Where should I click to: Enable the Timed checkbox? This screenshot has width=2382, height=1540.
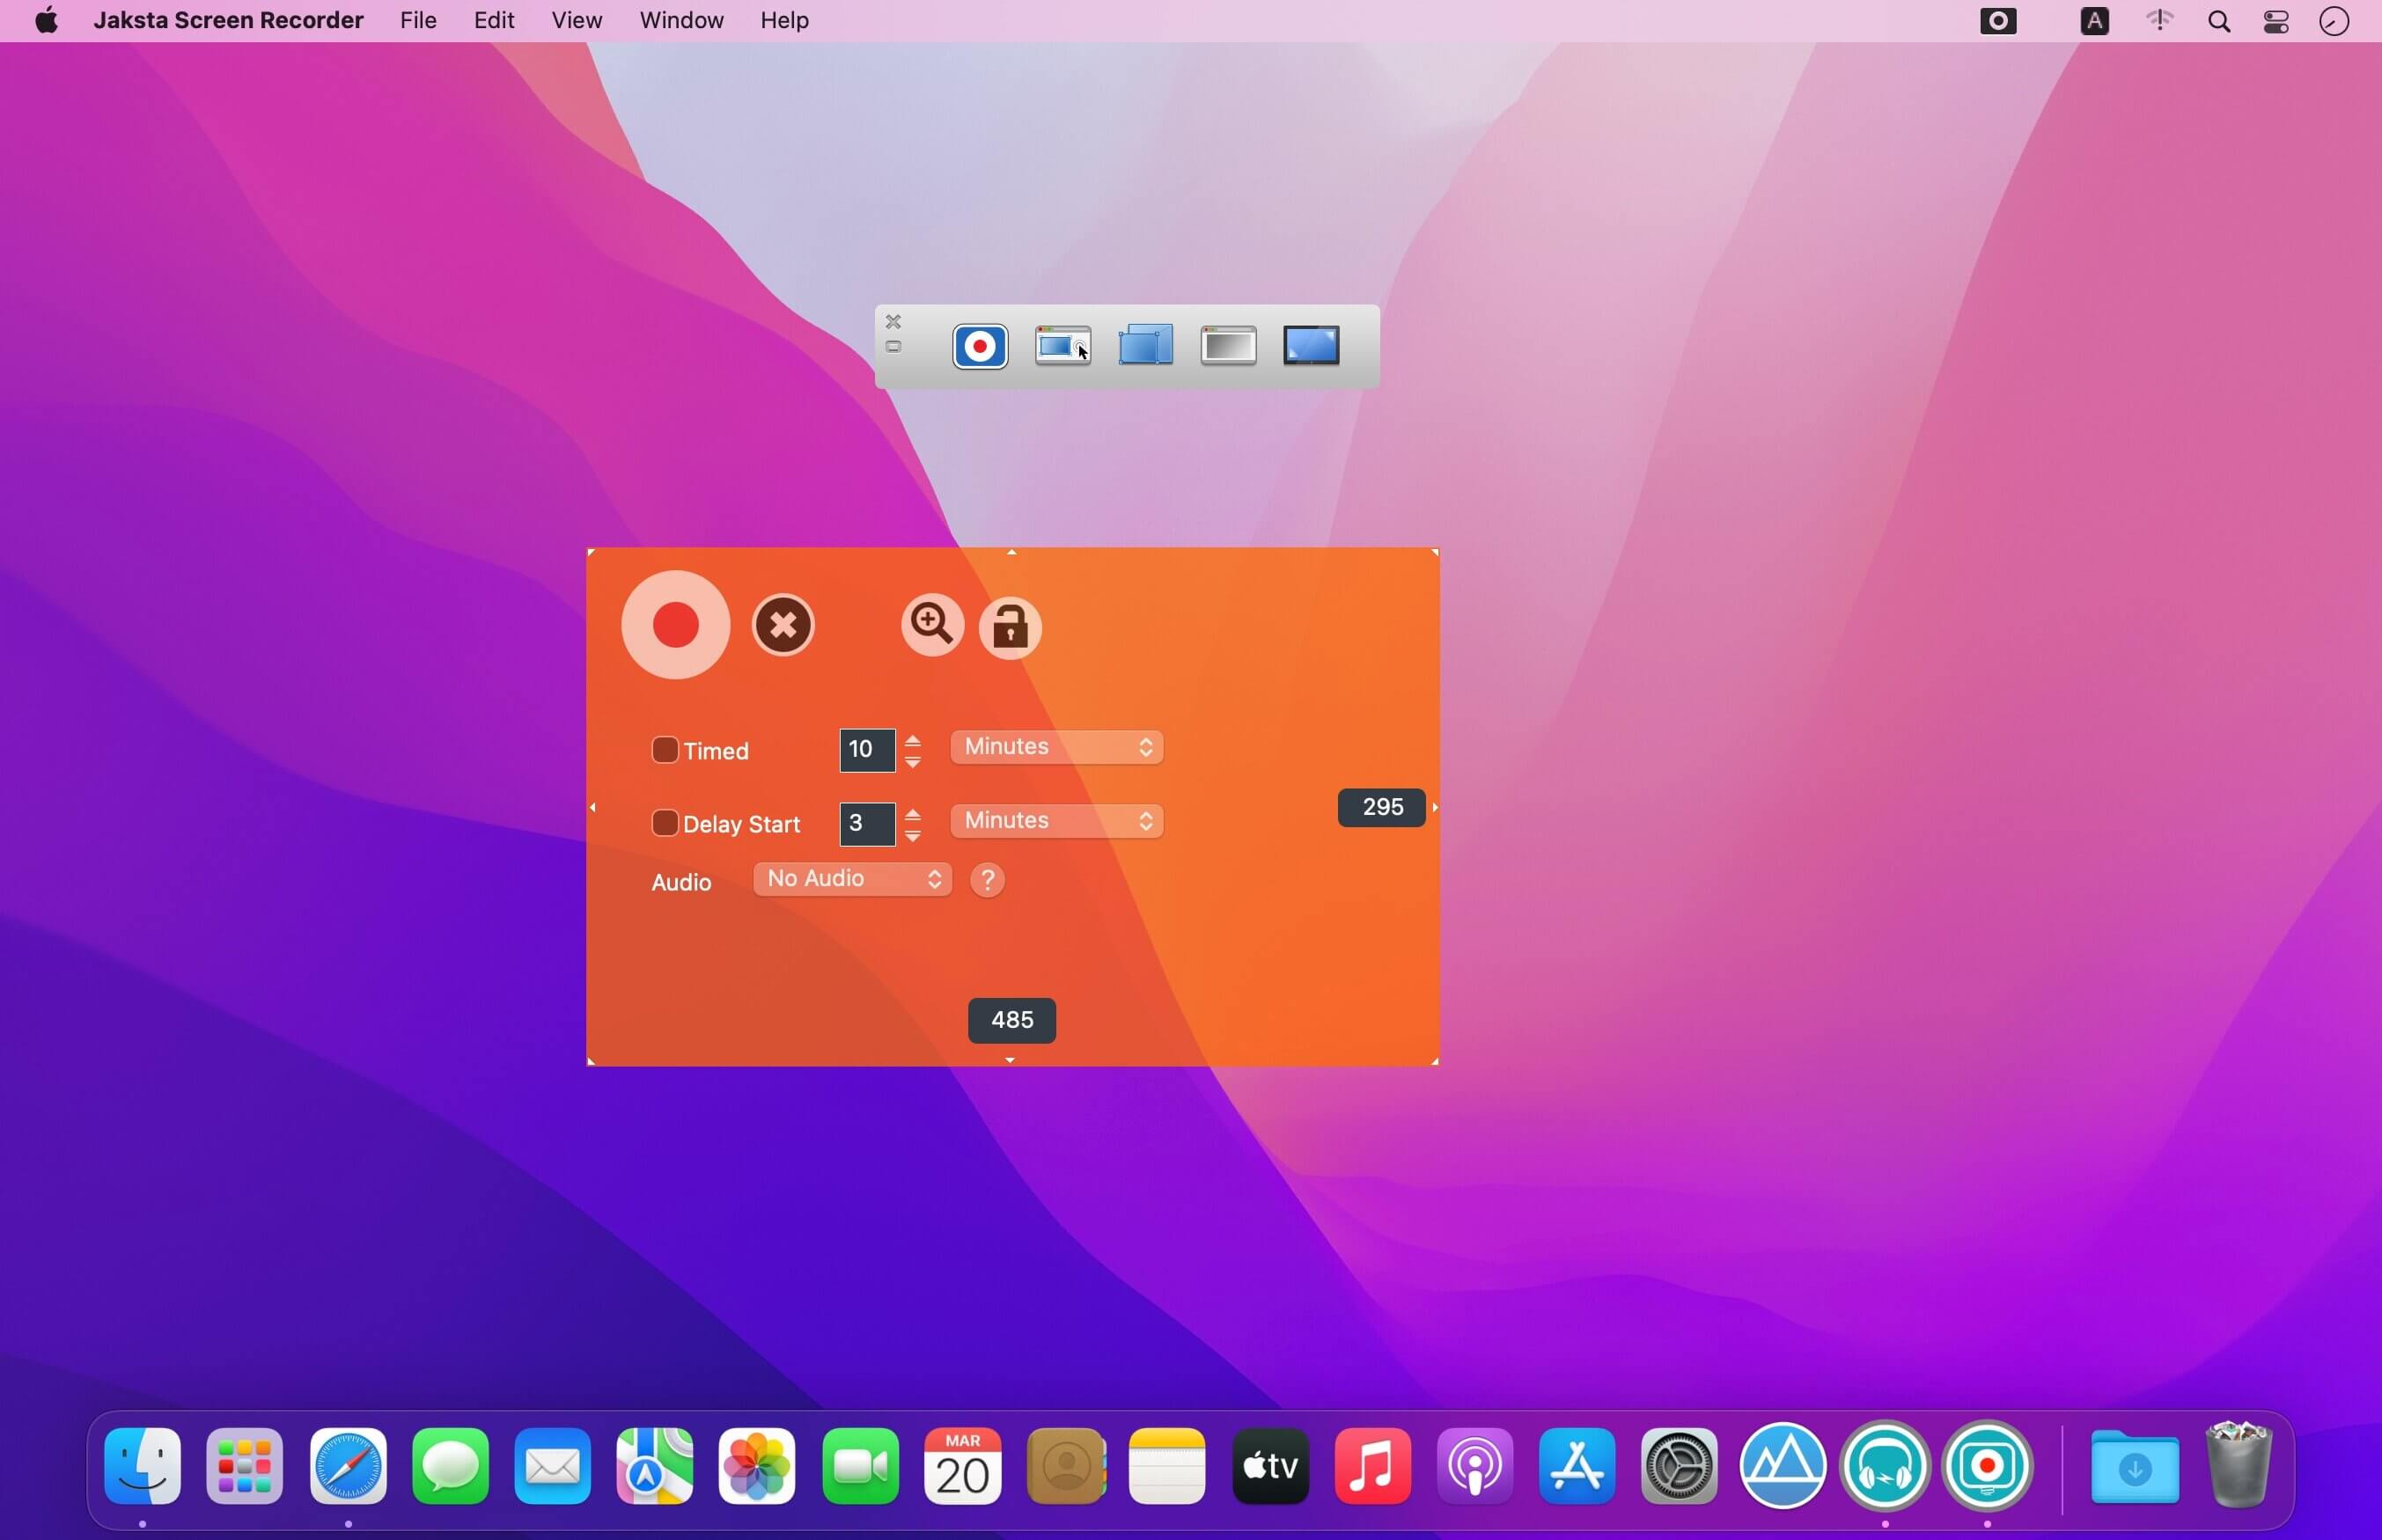665,750
